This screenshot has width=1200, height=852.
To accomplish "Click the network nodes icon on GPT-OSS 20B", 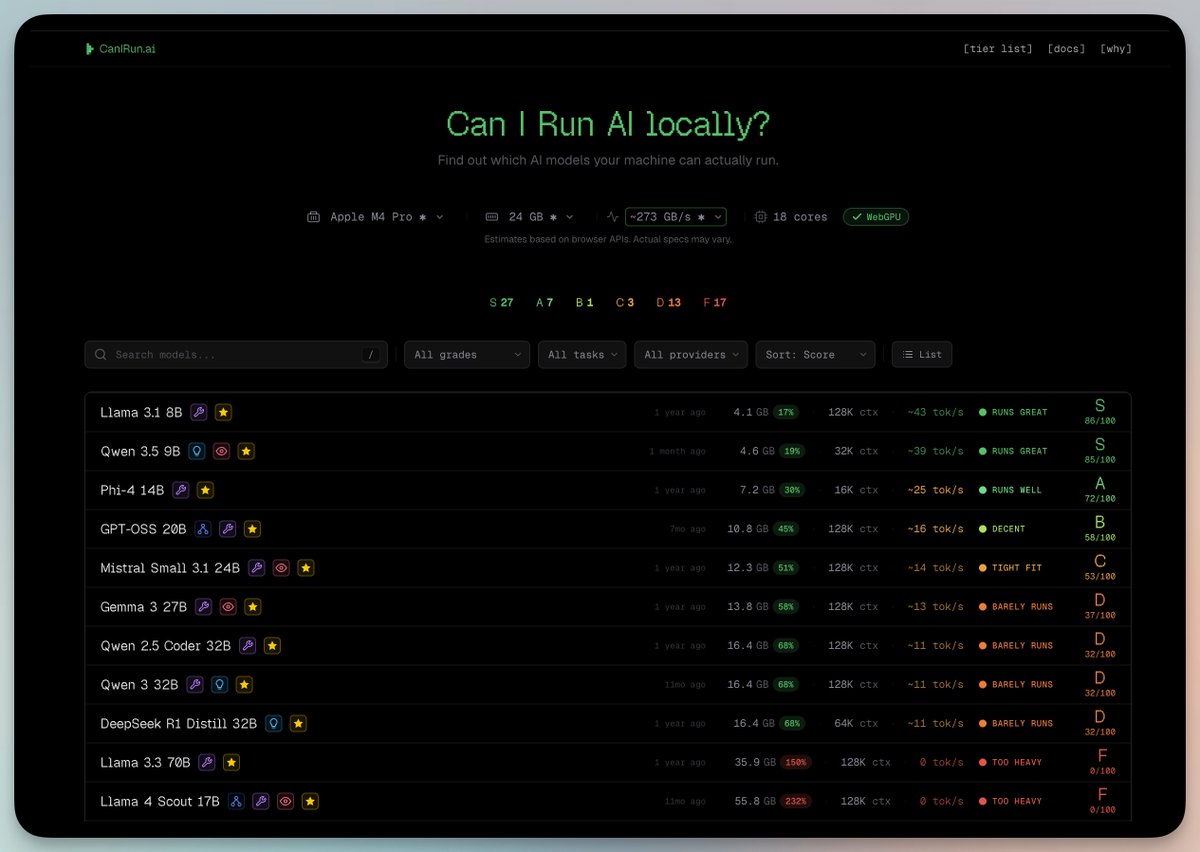I will (203, 529).
